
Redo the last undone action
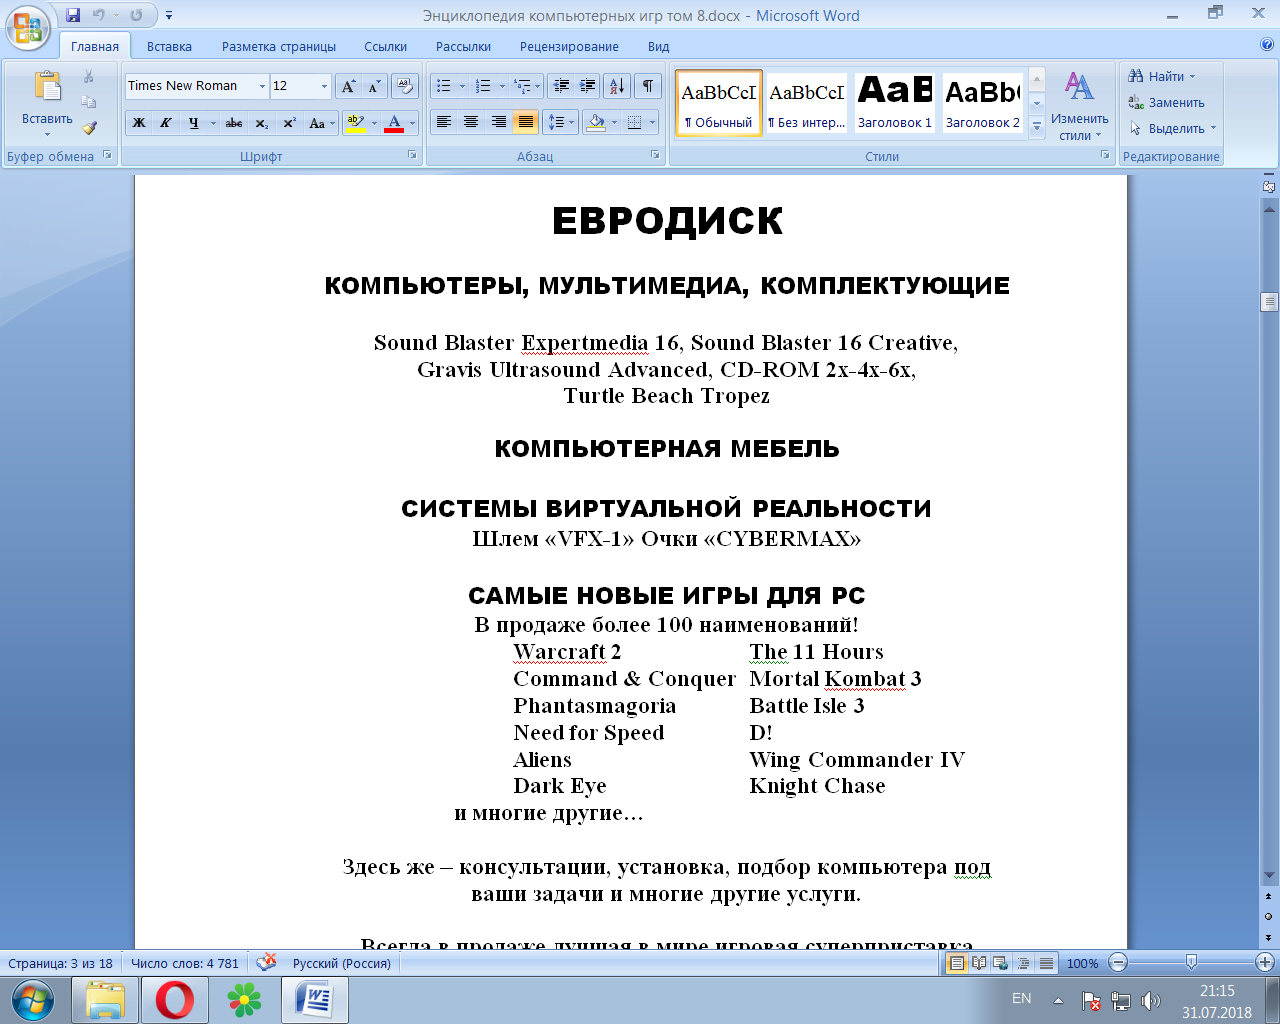136,15
